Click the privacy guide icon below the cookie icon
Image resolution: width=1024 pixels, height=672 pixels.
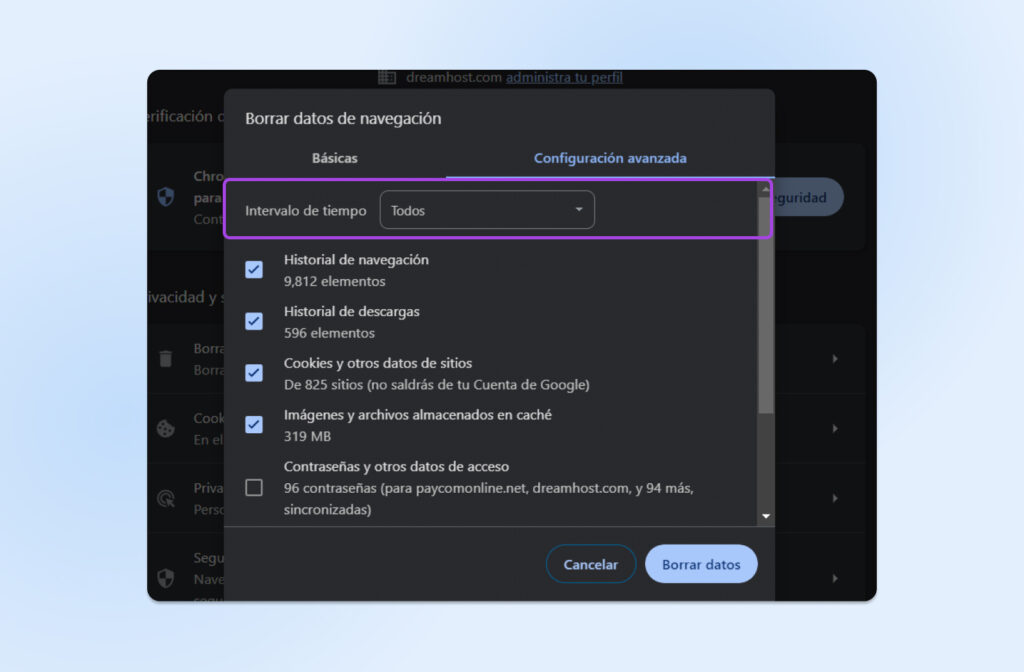tap(166, 498)
